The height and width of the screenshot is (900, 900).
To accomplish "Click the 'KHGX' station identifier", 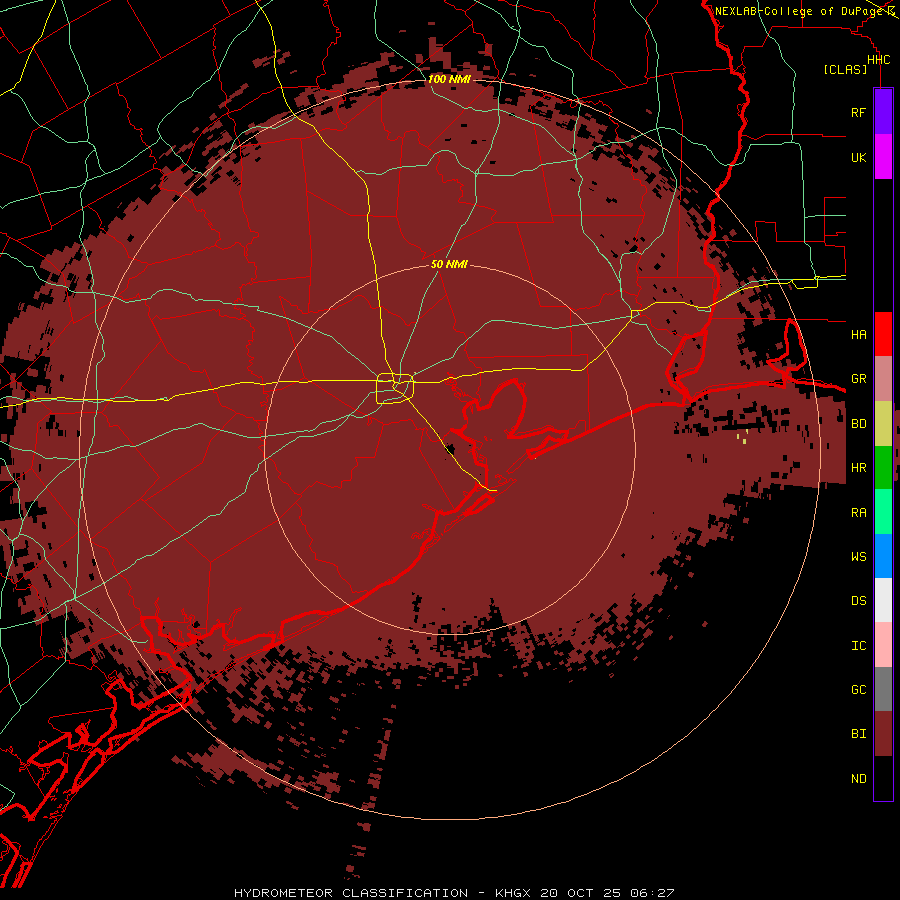I will pos(513,893).
